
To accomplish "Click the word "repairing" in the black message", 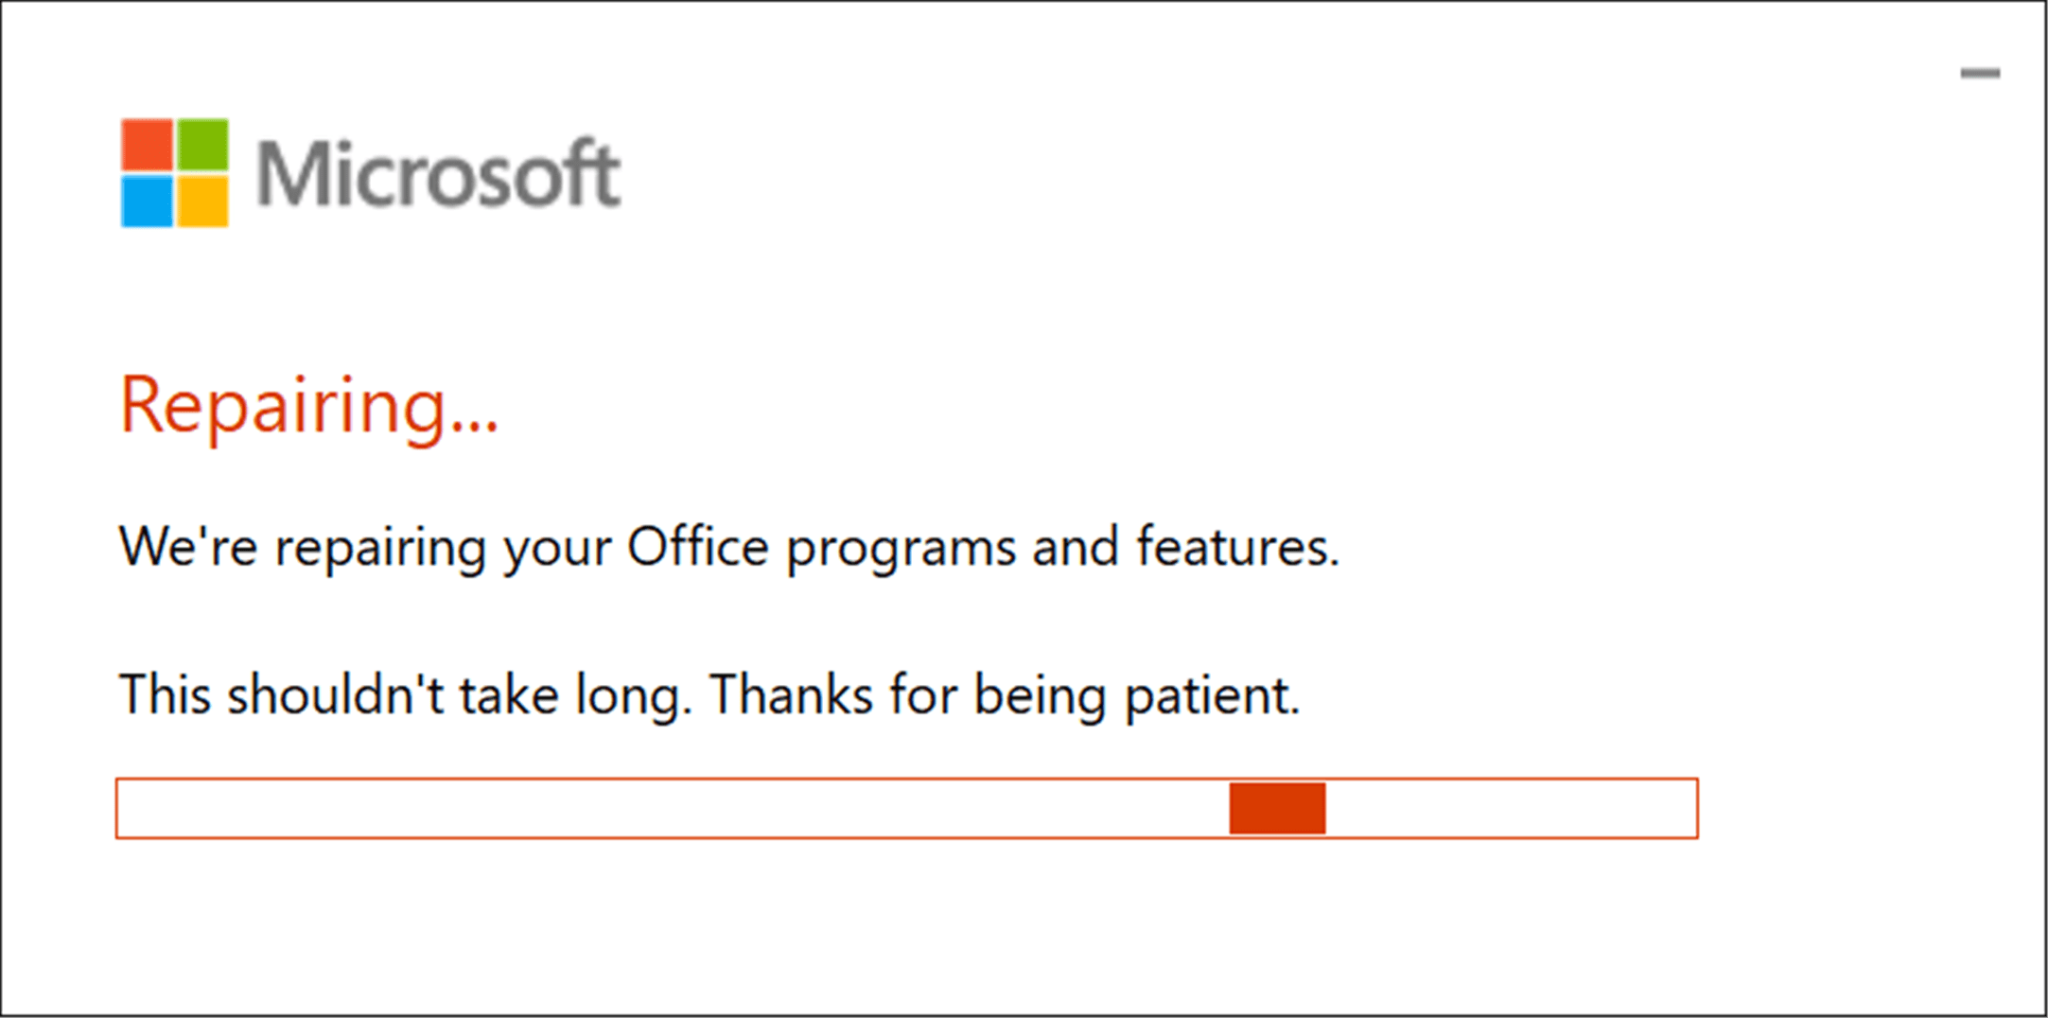I will pos(380,549).
